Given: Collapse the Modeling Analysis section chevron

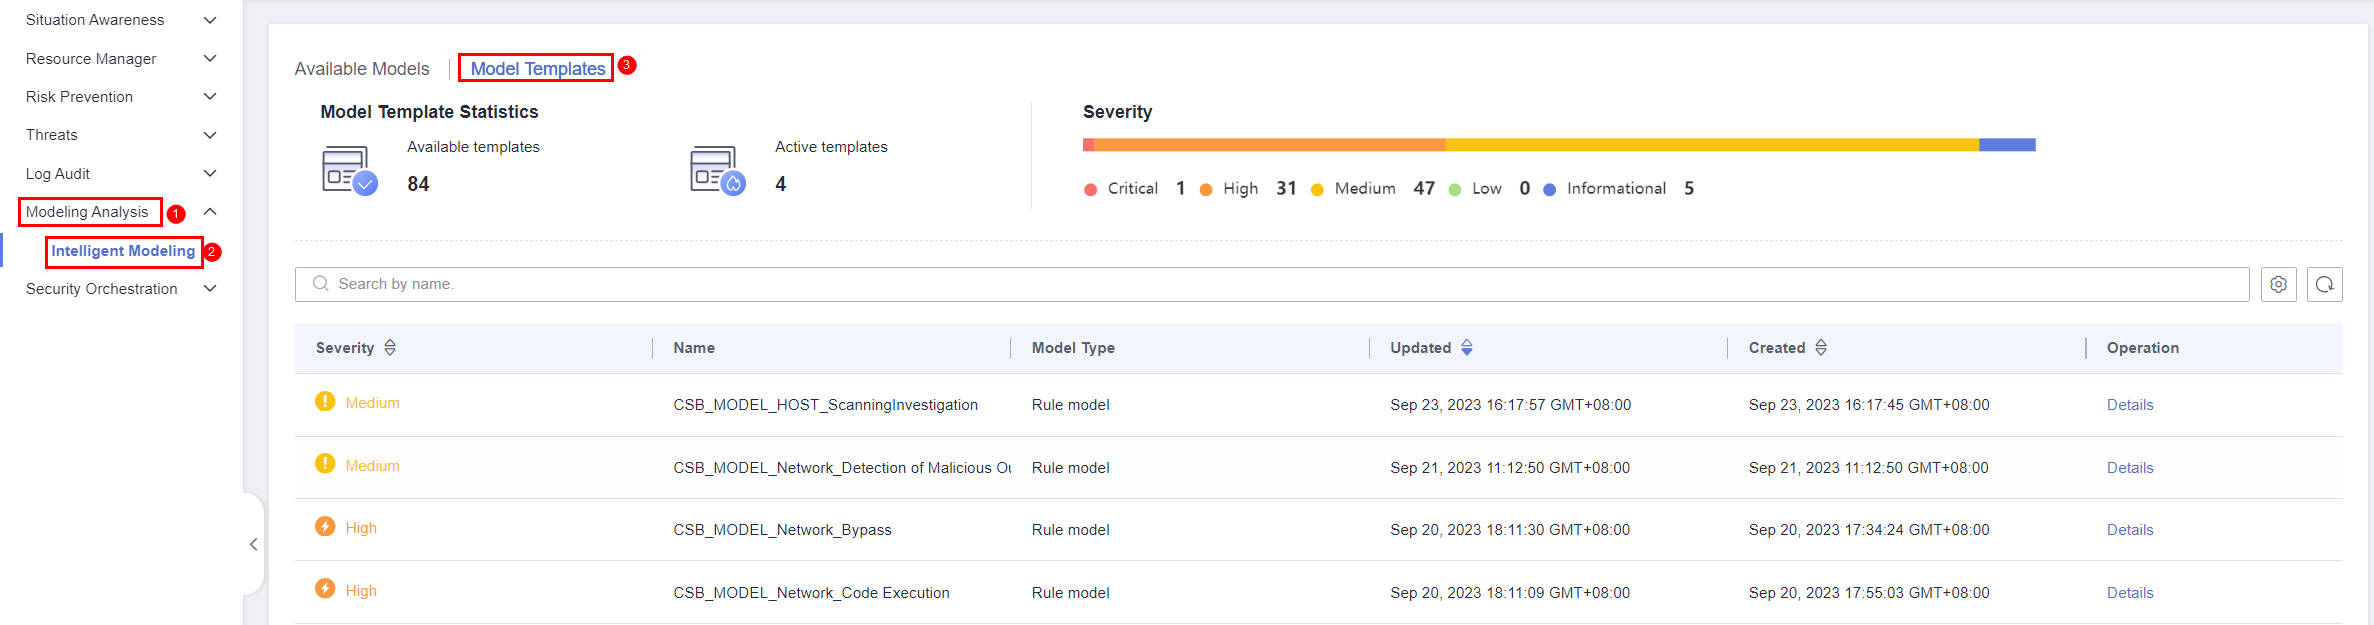Looking at the screenshot, I should coord(210,212).
